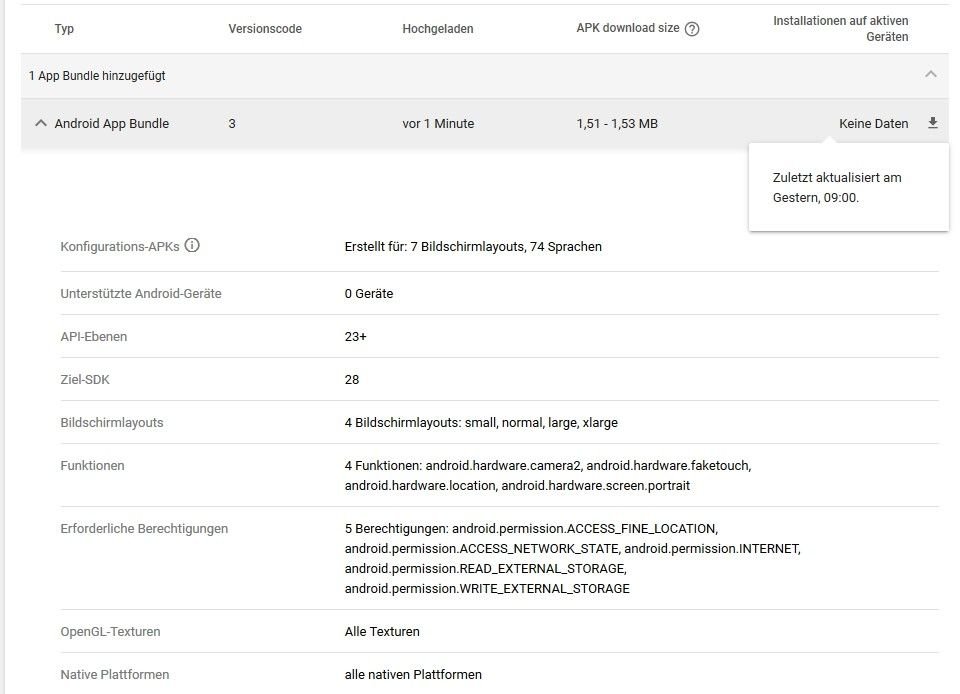Open Konfigurations-APKs info icon
This screenshot has height=694, width=960.
[x=192, y=245]
